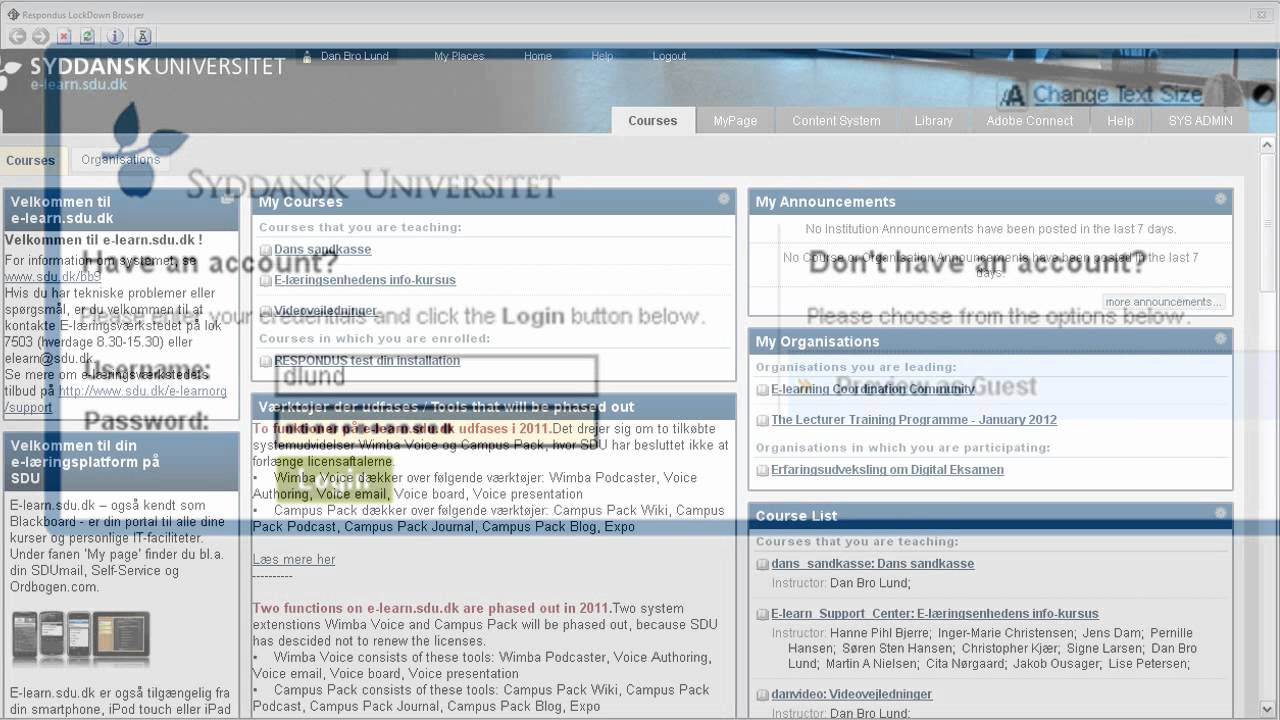Viewport: 1280px width, 720px height.
Task: Open the LockDown Browser info icon
Action: [x=115, y=36]
